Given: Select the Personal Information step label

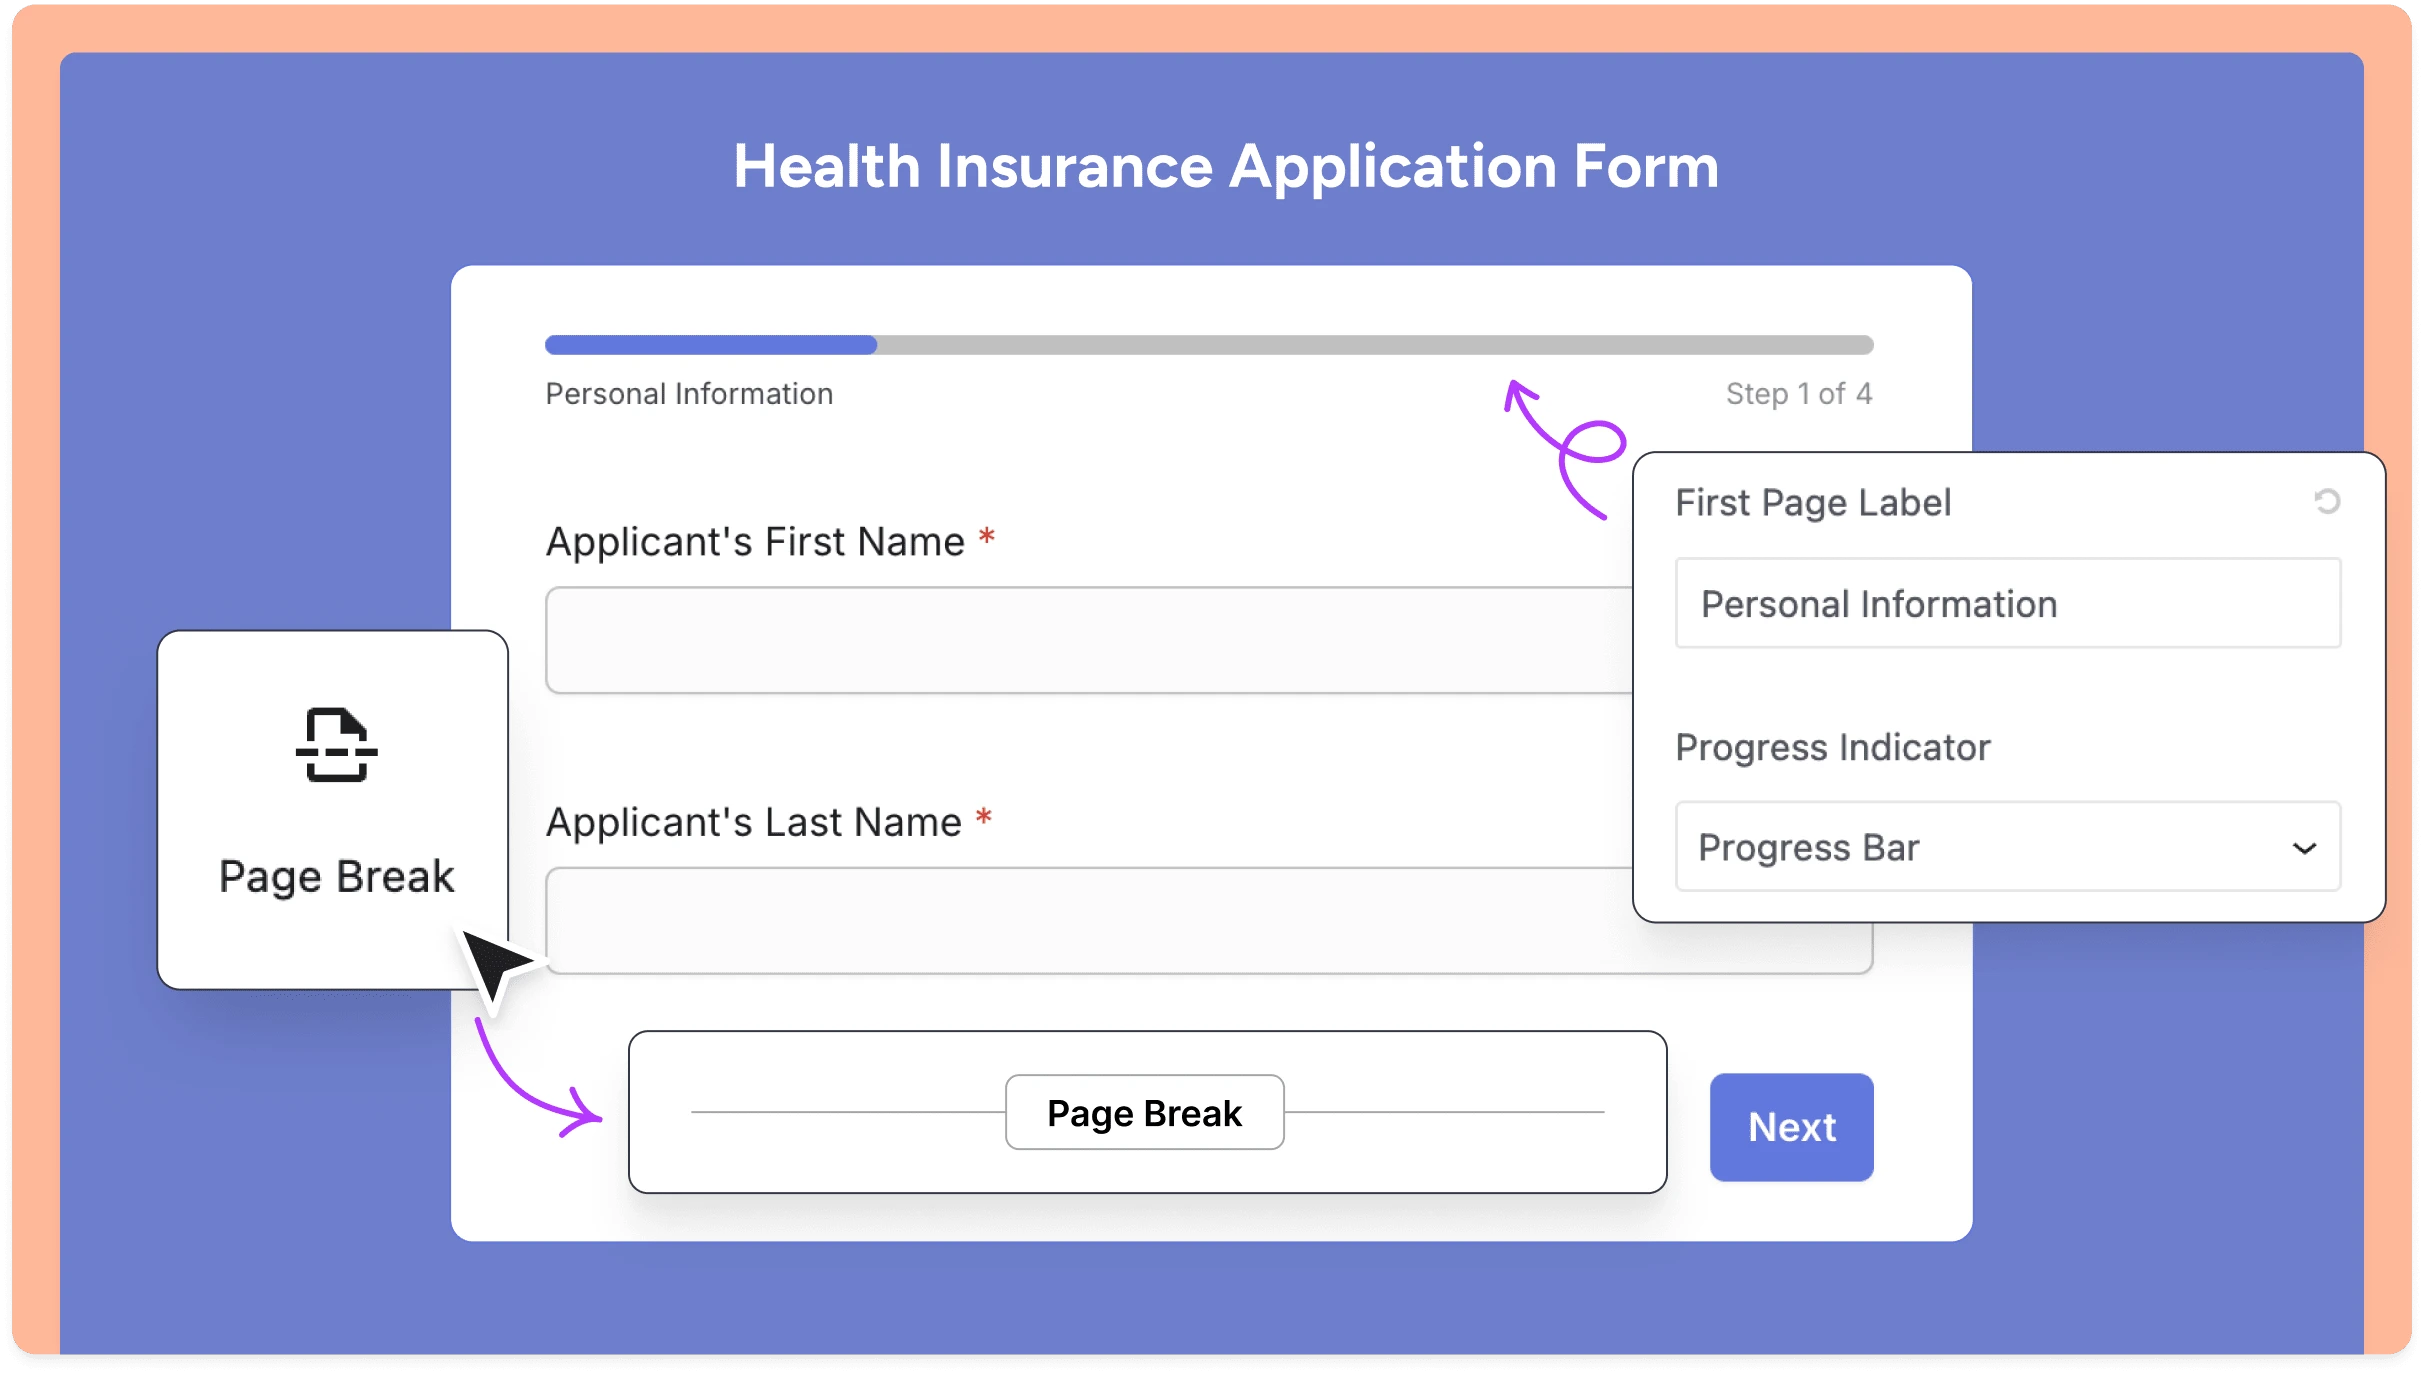Looking at the screenshot, I should pos(688,393).
